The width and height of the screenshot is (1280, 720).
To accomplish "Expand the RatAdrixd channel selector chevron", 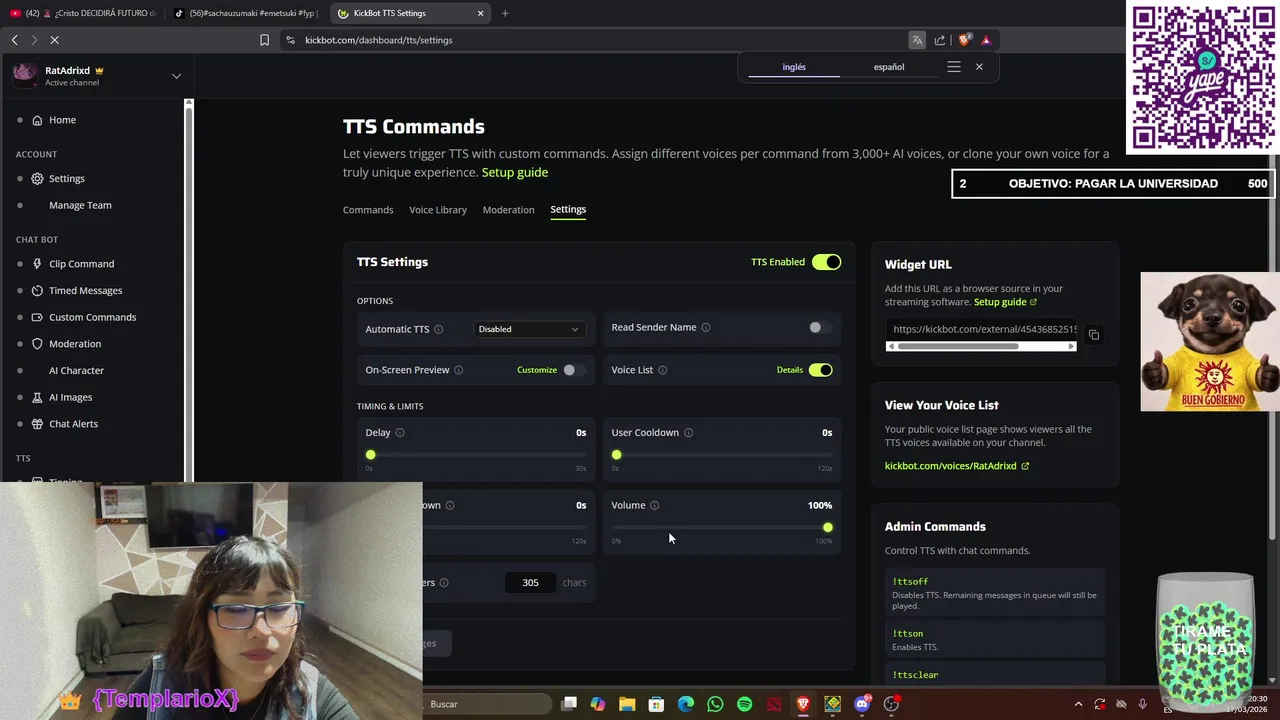I will [176, 76].
